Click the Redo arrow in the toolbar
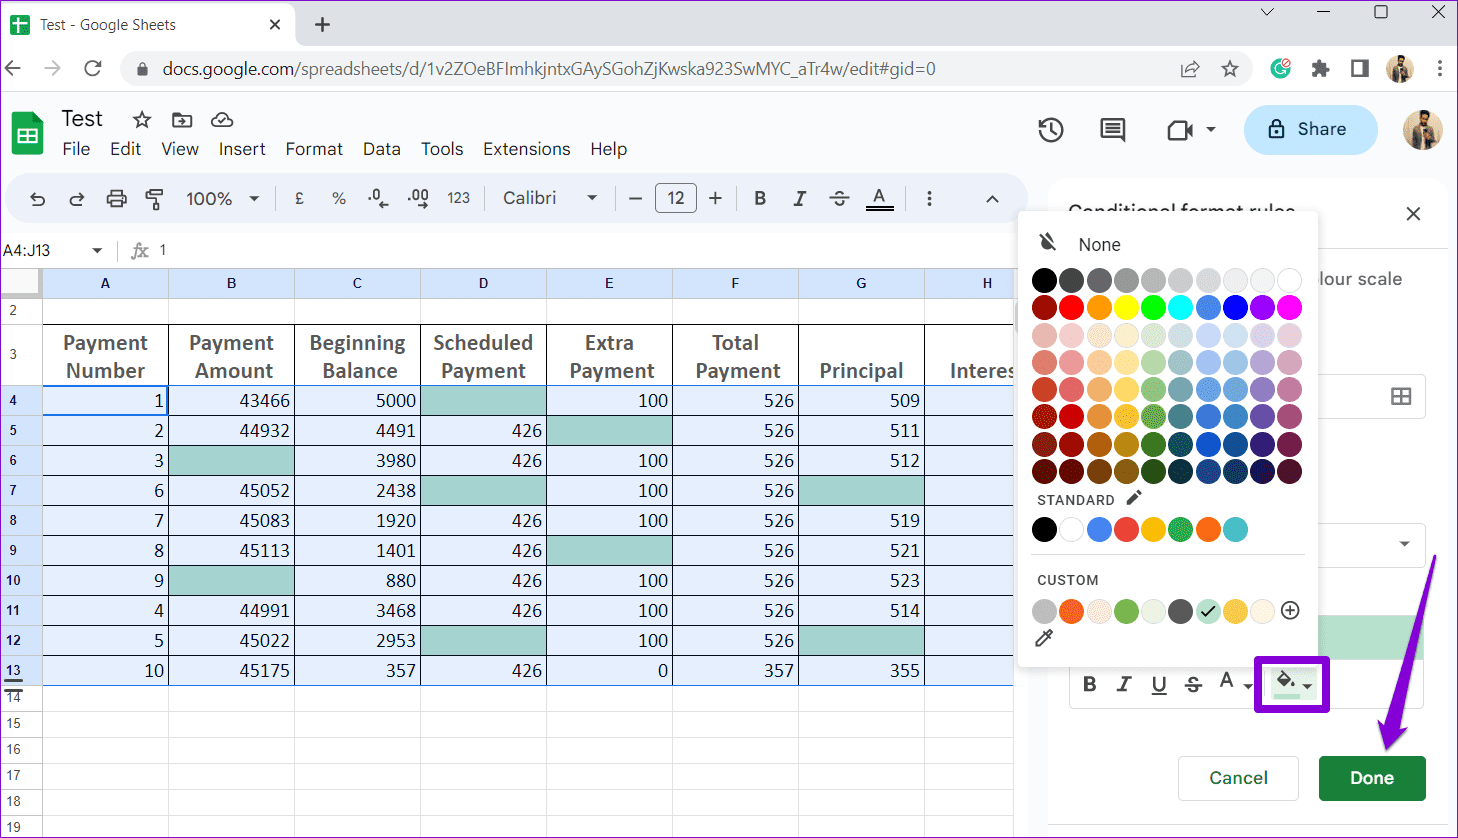This screenshot has height=838, width=1458. coord(77,199)
